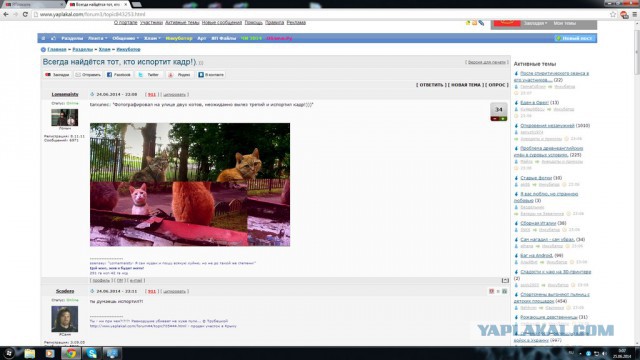
Task: Click the Закладки share button
Action: click(x=57, y=75)
